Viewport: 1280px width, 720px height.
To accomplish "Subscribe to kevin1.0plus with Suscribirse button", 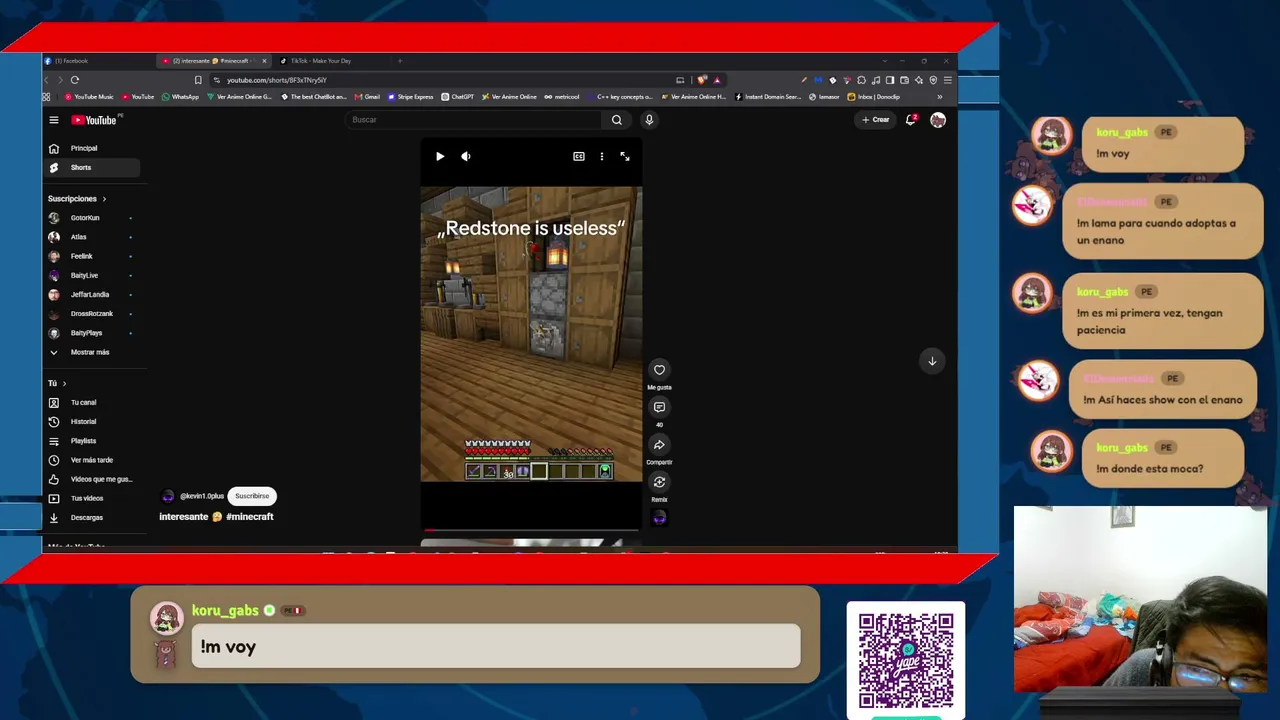I will [252, 496].
